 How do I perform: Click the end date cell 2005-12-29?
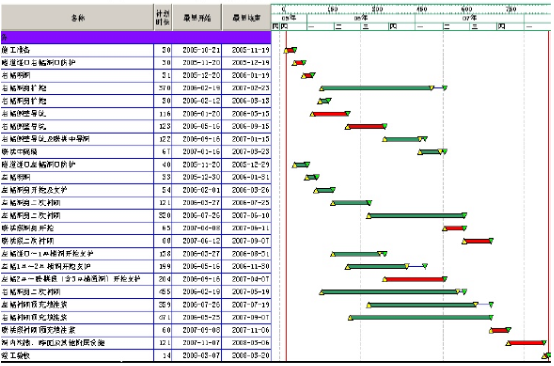(247, 165)
